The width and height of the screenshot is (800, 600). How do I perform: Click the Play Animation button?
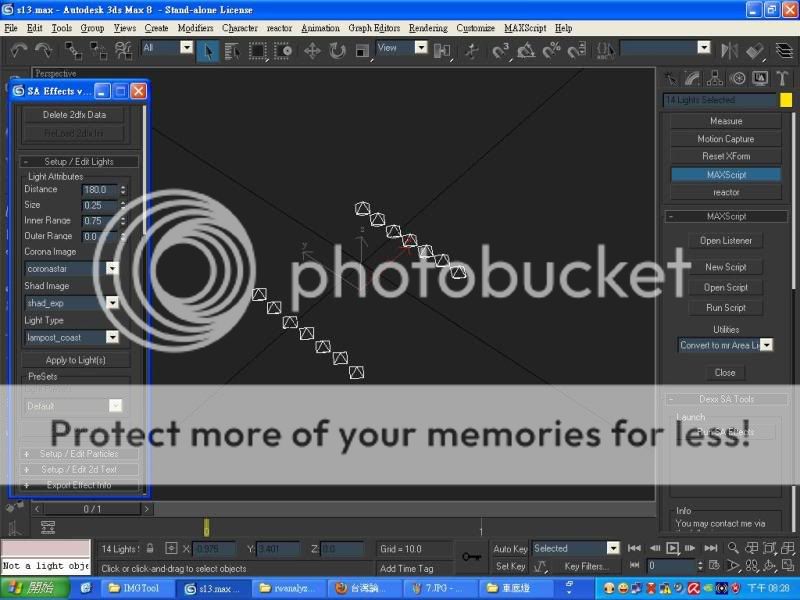pos(673,548)
